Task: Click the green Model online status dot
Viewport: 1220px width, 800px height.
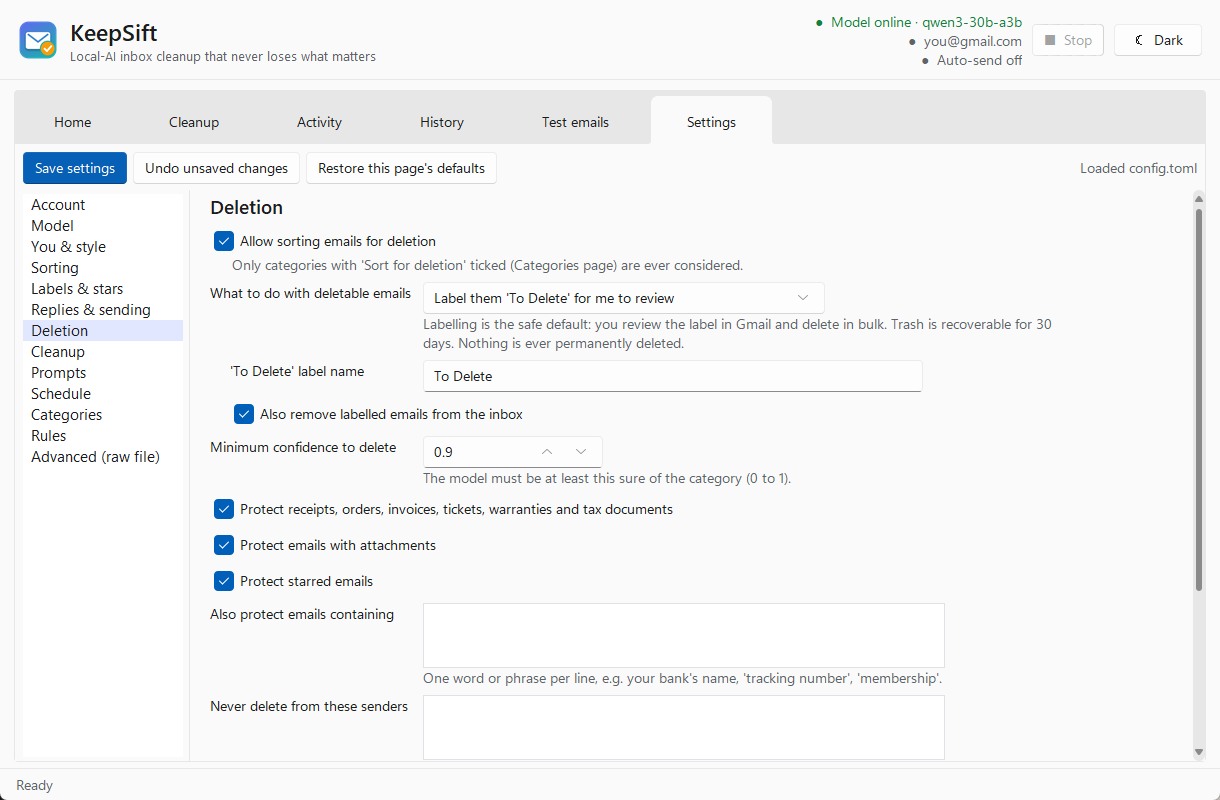Action: 819,22
